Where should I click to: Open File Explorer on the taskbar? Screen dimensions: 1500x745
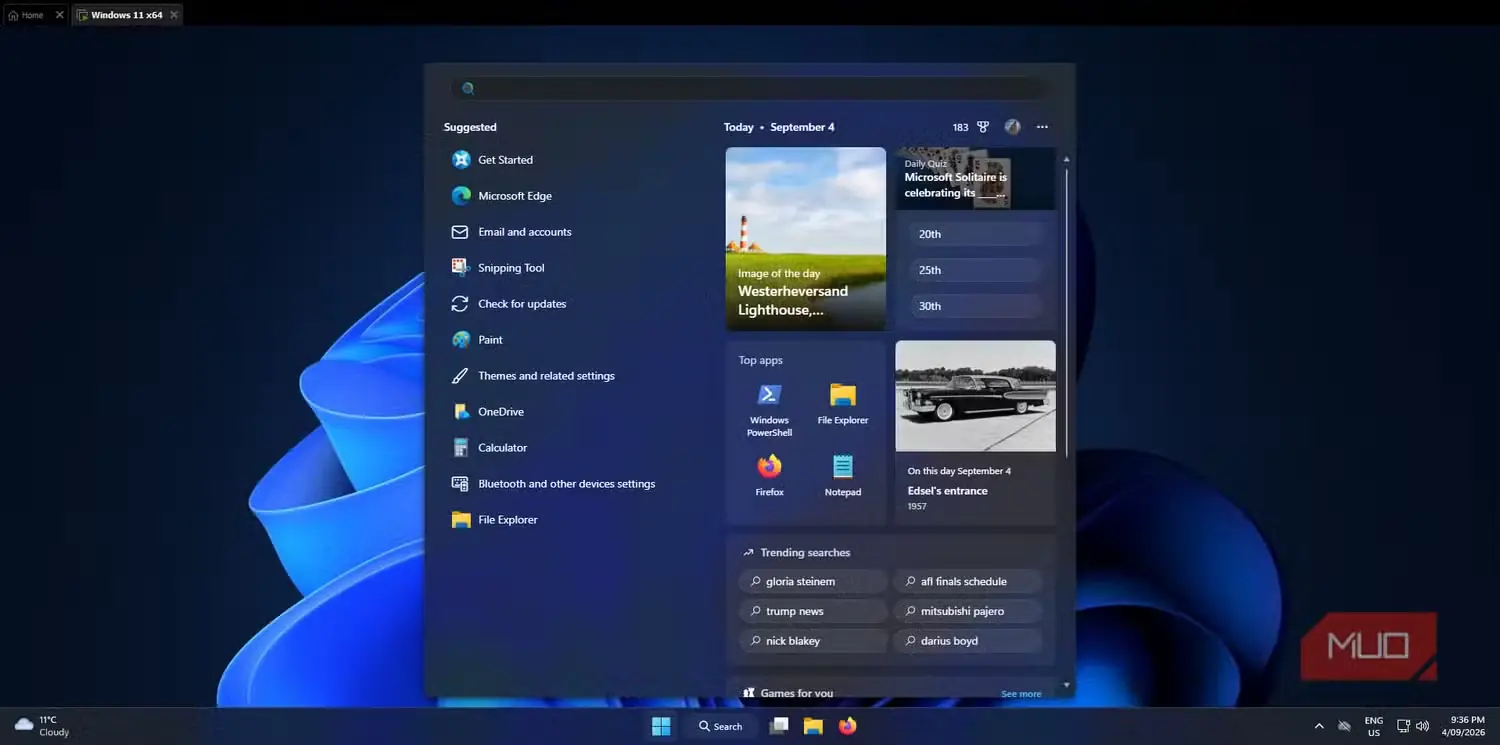[813, 726]
